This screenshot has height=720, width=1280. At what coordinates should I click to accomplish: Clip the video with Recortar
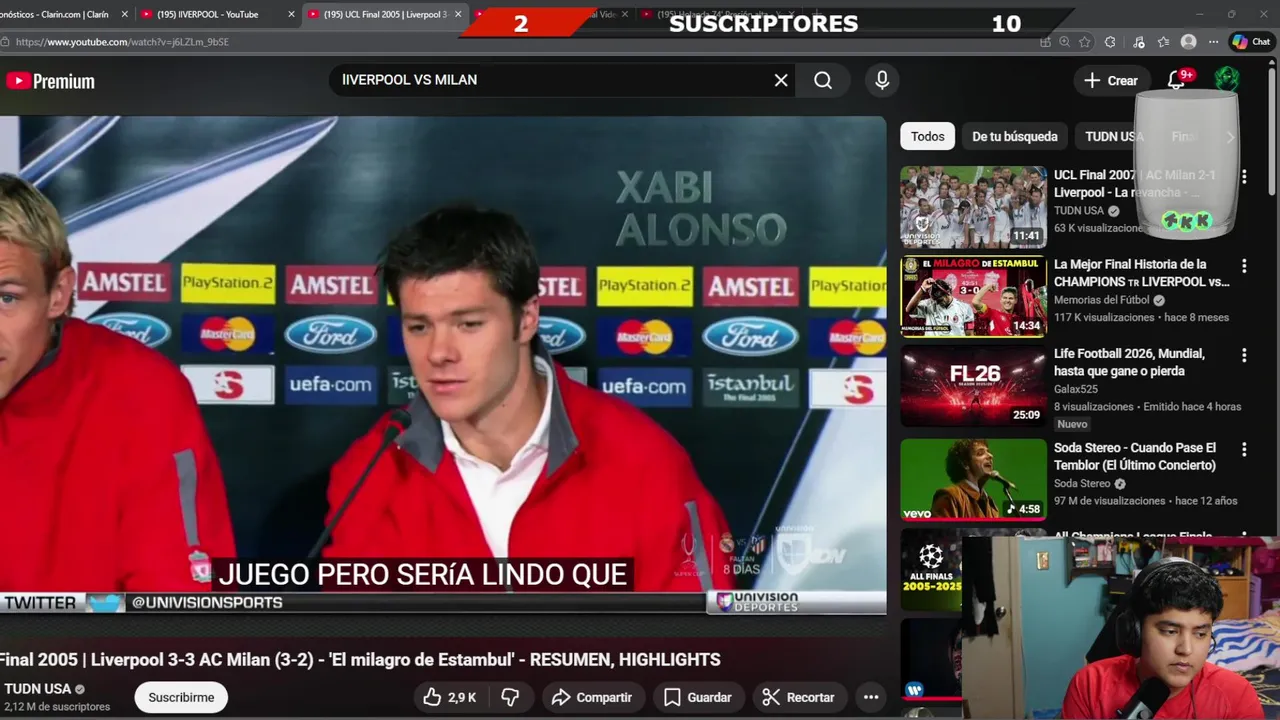coord(798,697)
